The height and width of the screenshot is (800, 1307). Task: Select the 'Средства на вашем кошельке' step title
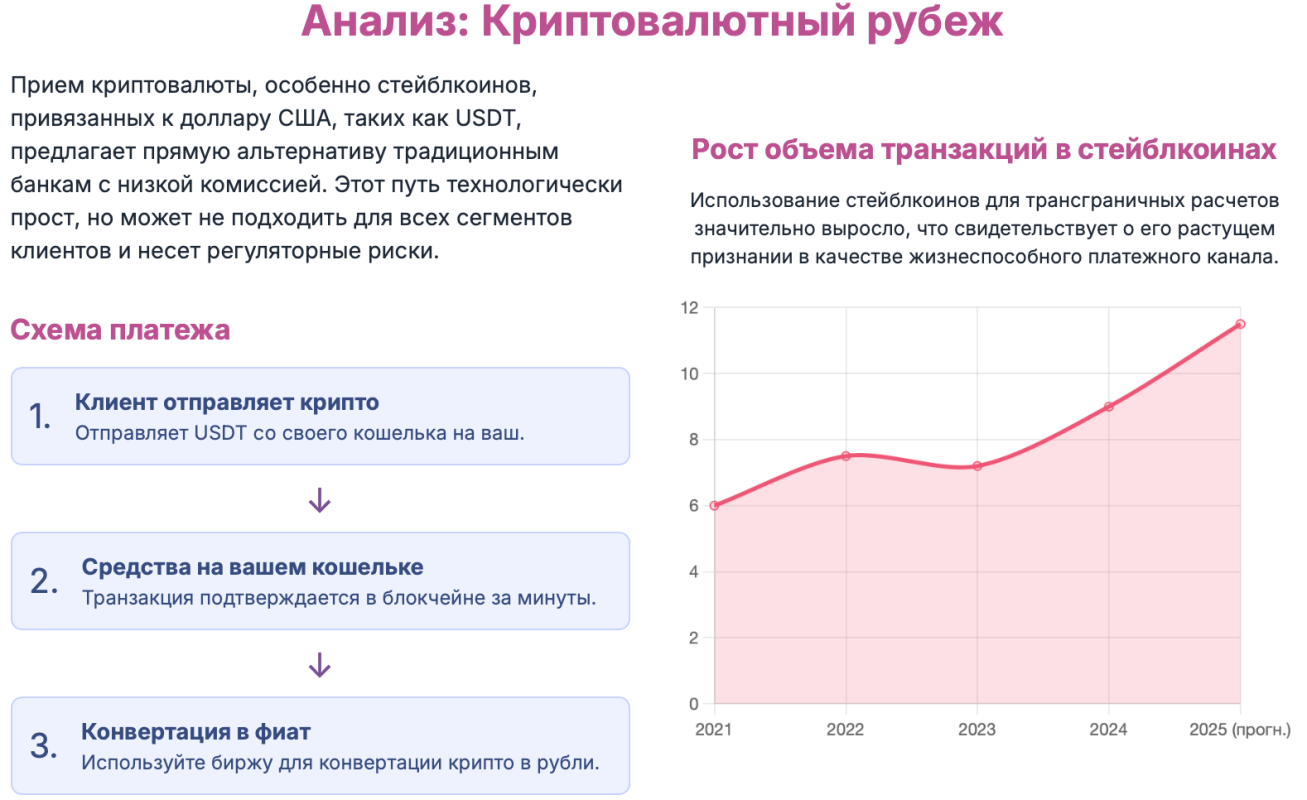coord(252,567)
